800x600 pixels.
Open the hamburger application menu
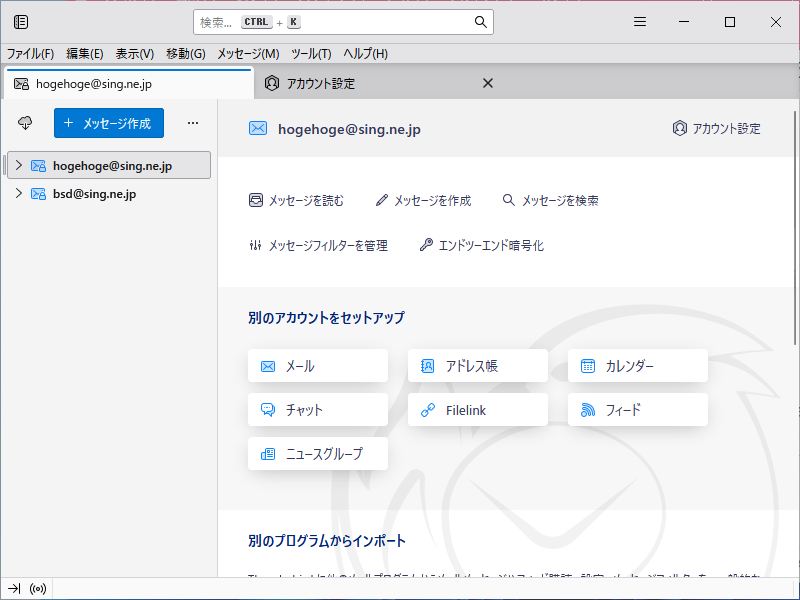pyautogui.click(x=640, y=22)
